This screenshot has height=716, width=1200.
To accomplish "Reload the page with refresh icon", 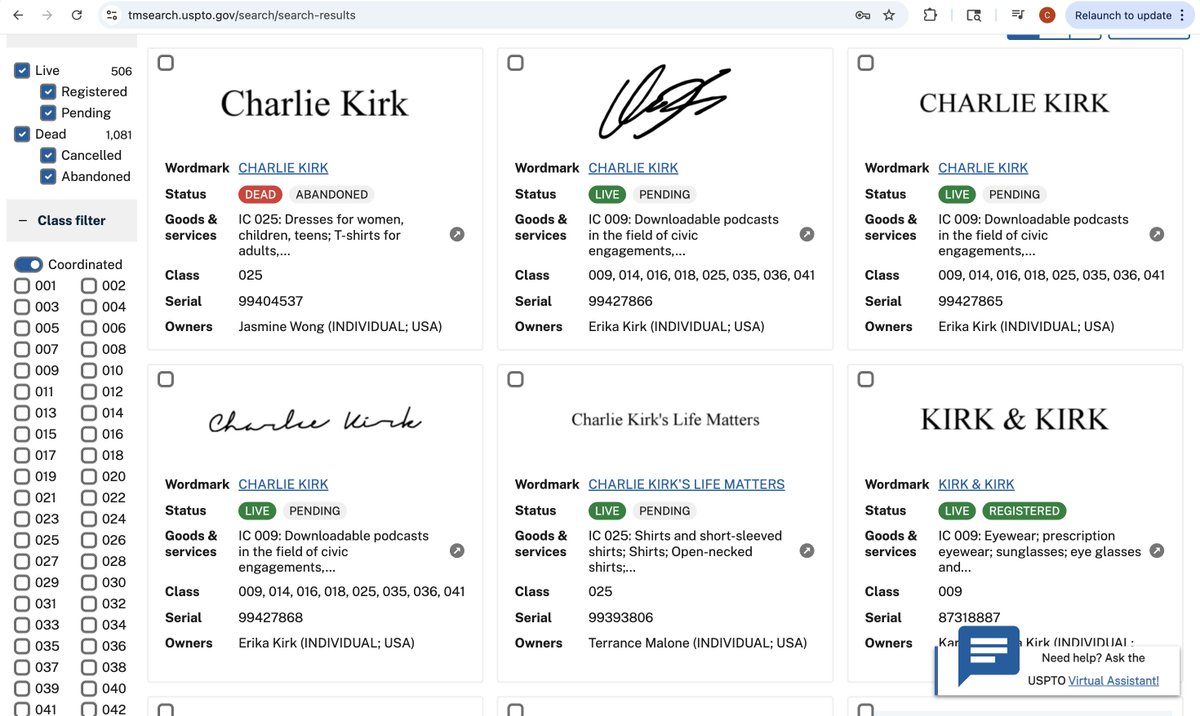I will [77, 15].
